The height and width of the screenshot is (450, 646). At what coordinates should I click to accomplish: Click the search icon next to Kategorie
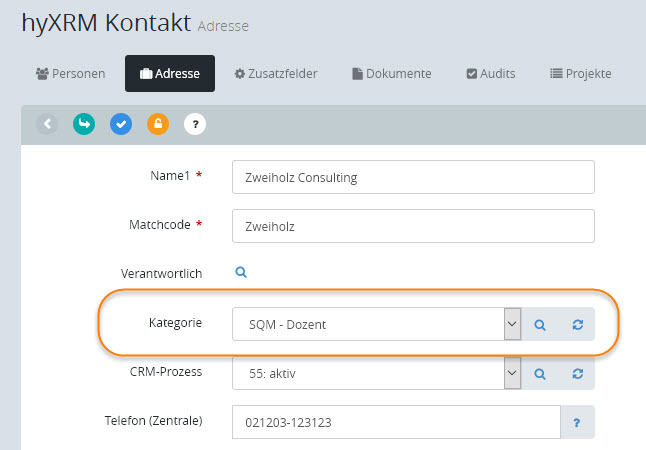[x=540, y=324]
